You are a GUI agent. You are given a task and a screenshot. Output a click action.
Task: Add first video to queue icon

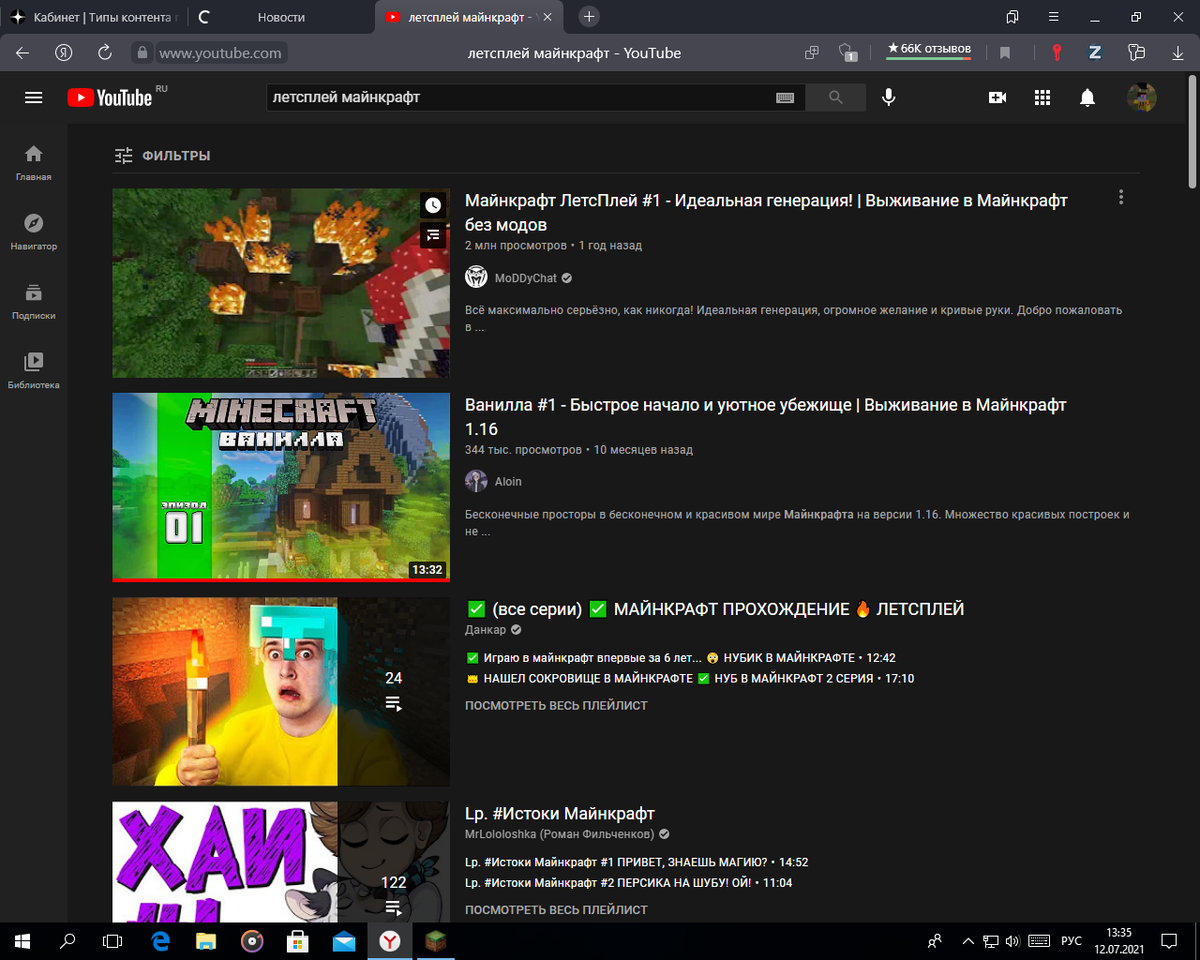click(432, 235)
